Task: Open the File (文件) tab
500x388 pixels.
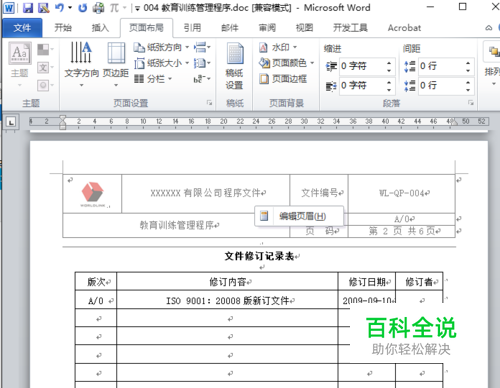Action: point(22,28)
